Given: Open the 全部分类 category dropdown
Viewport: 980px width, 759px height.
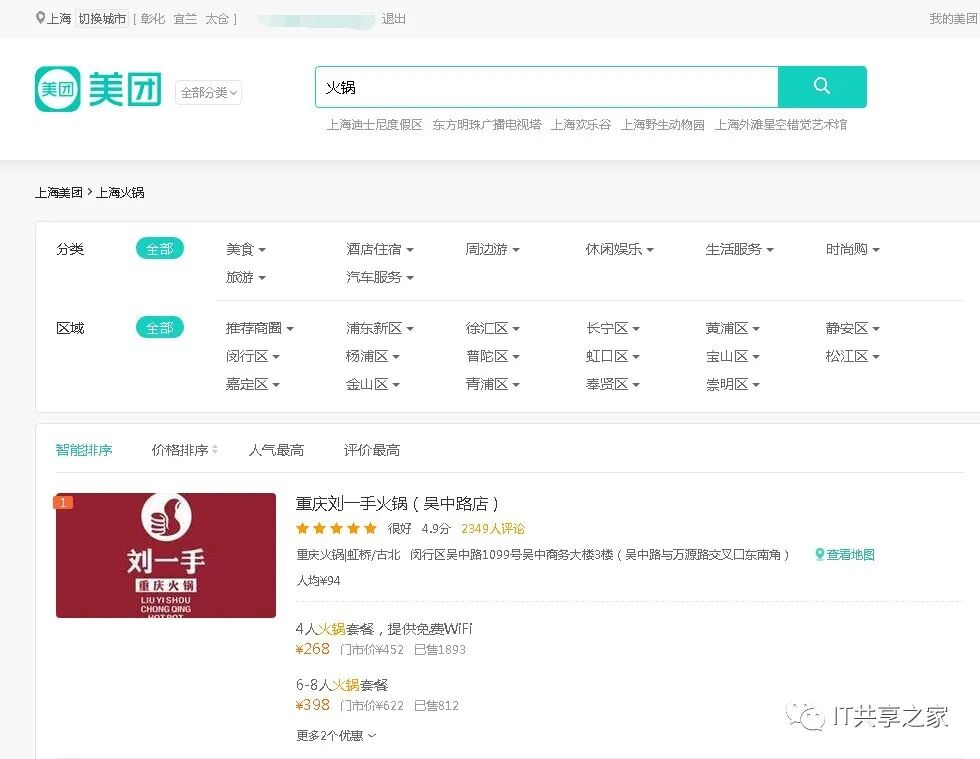Looking at the screenshot, I should [207, 92].
